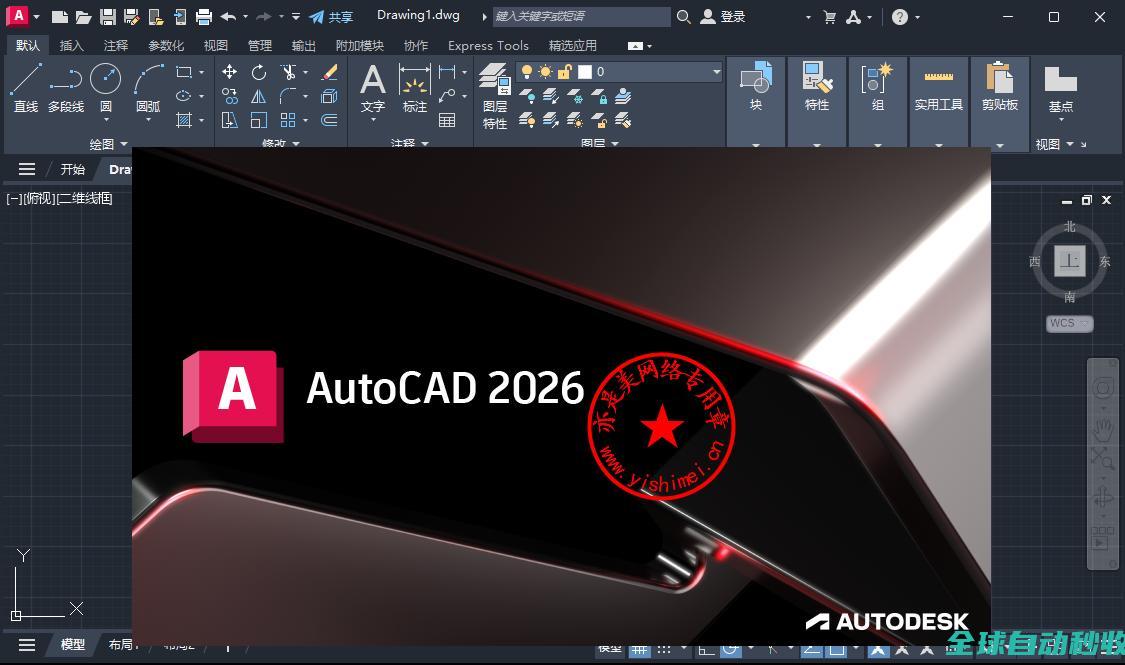Screen dimensions: 1125x665
Task: Click the Rotate tool icon
Action: (x=259, y=72)
